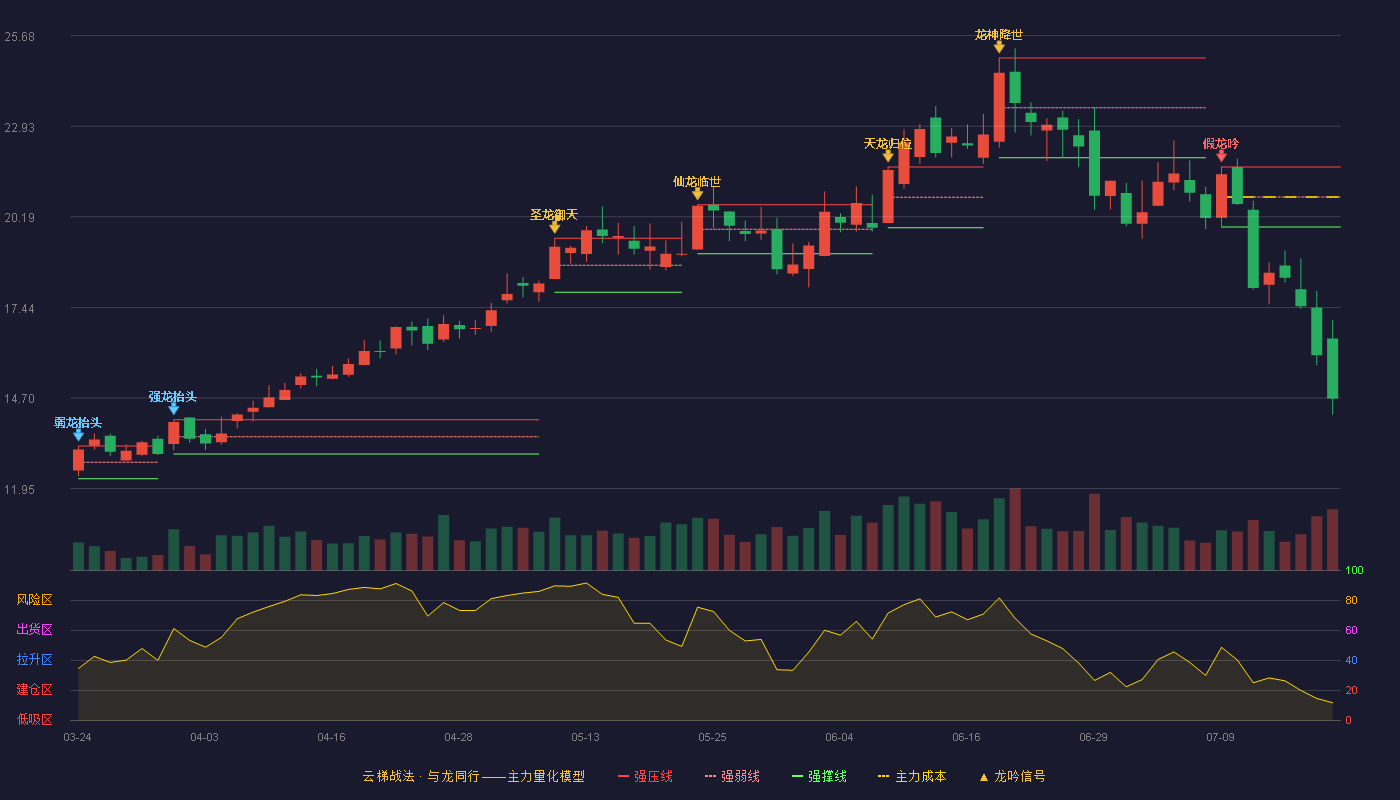This screenshot has width=1400, height=800.
Task: Click the yellow arrow under 仙龙临世
Action: tap(698, 194)
